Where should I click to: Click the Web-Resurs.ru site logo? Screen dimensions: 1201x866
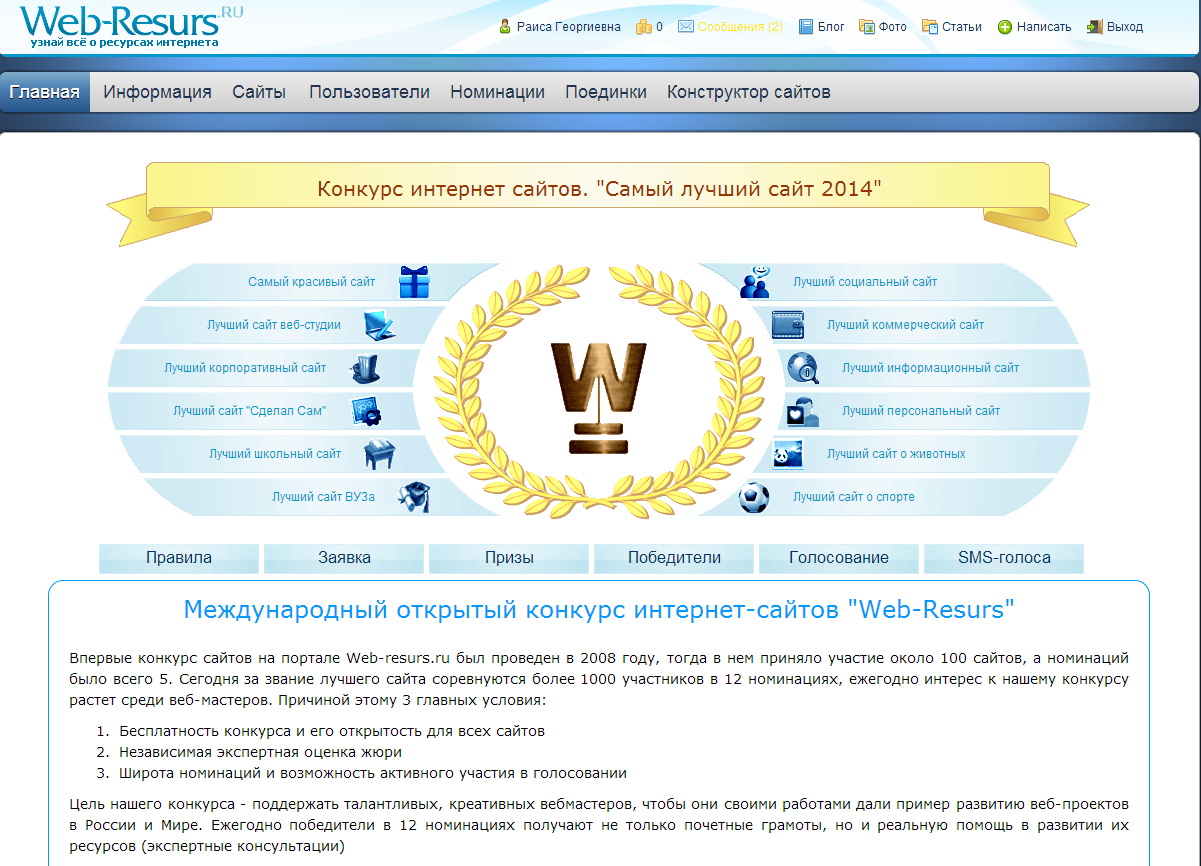131,27
